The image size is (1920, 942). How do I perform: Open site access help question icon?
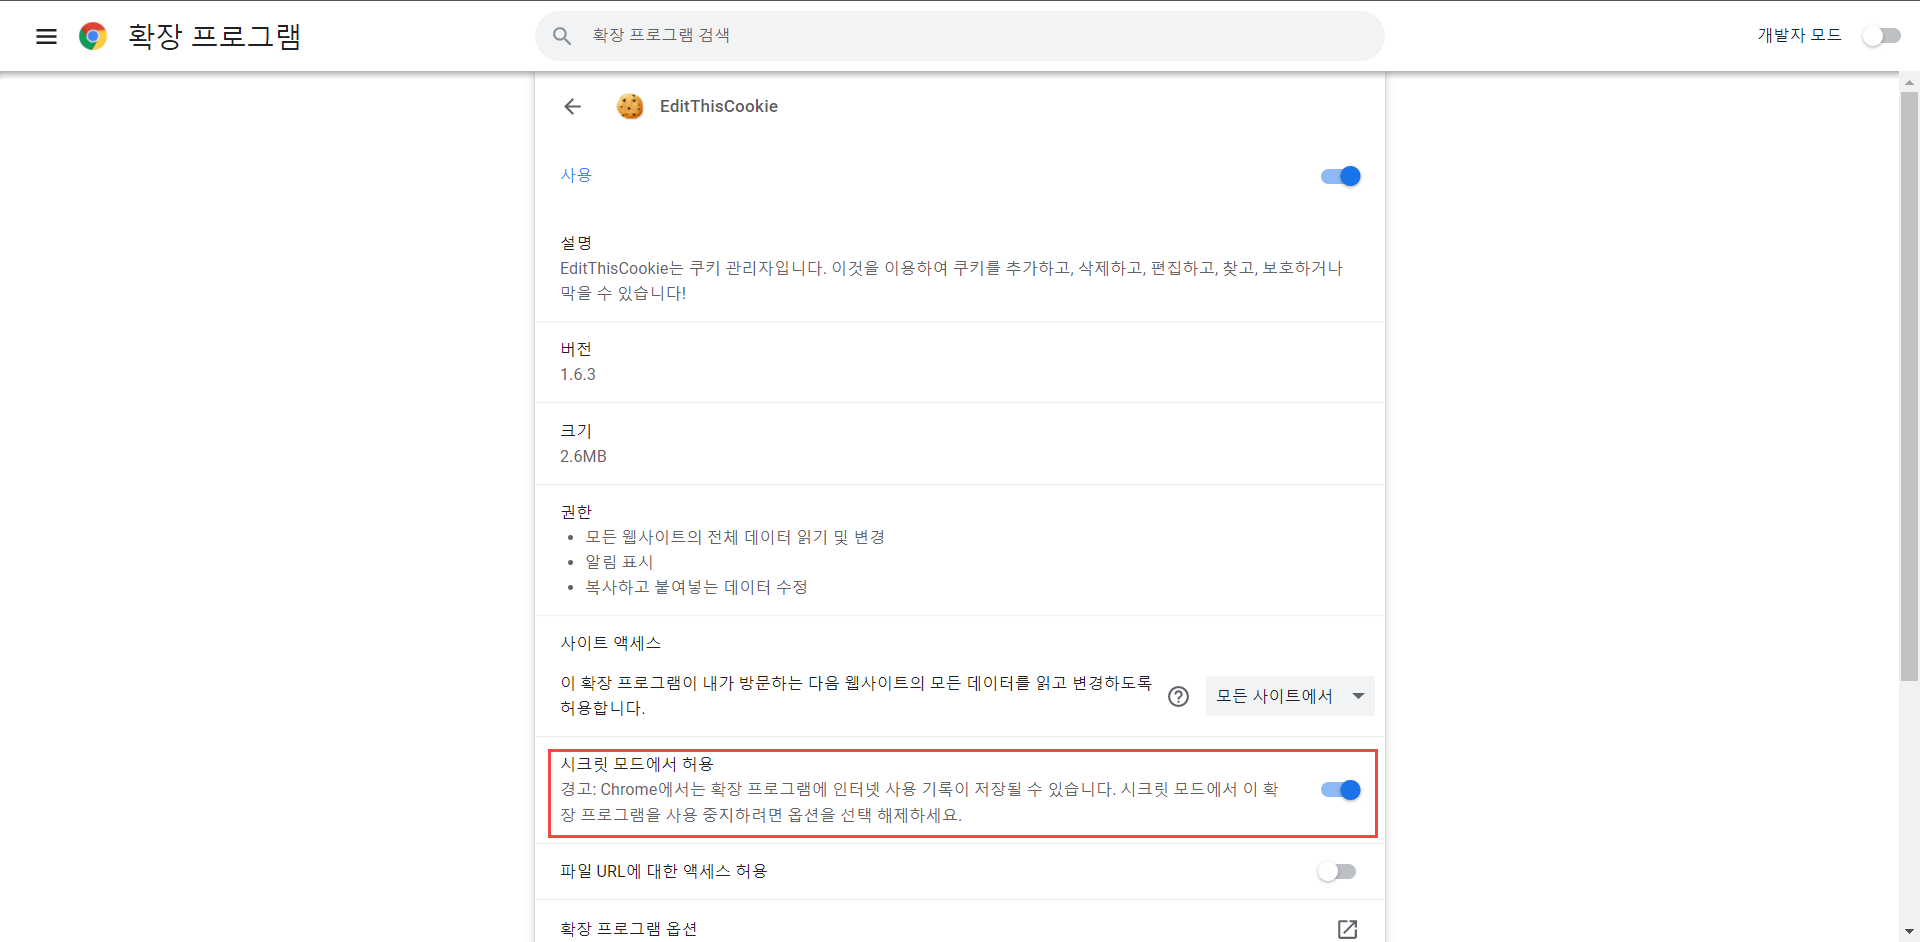(1179, 696)
